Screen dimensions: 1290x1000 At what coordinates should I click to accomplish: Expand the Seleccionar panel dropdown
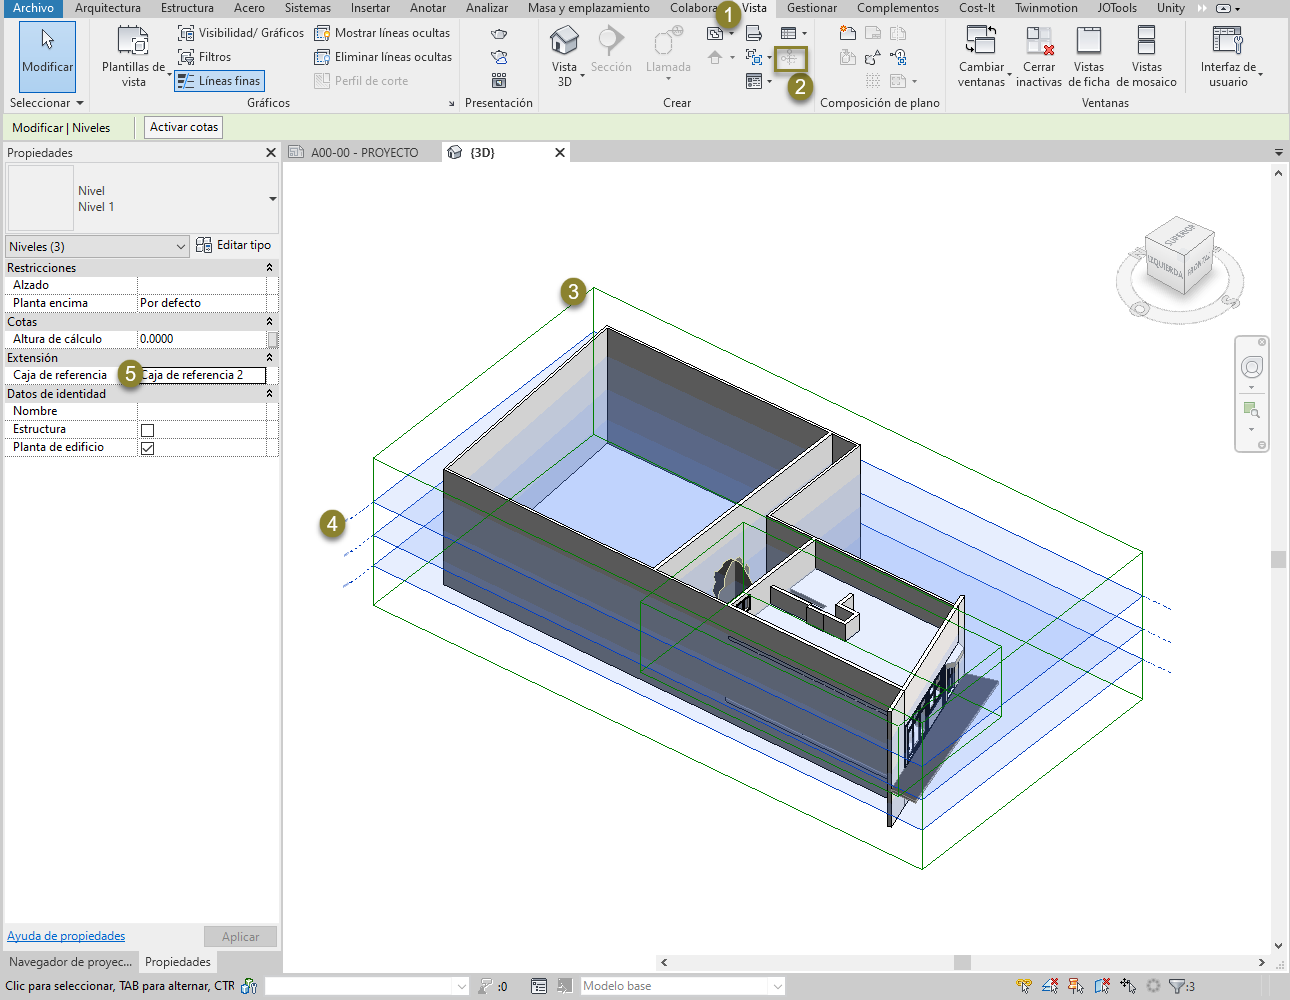point(47,103)
